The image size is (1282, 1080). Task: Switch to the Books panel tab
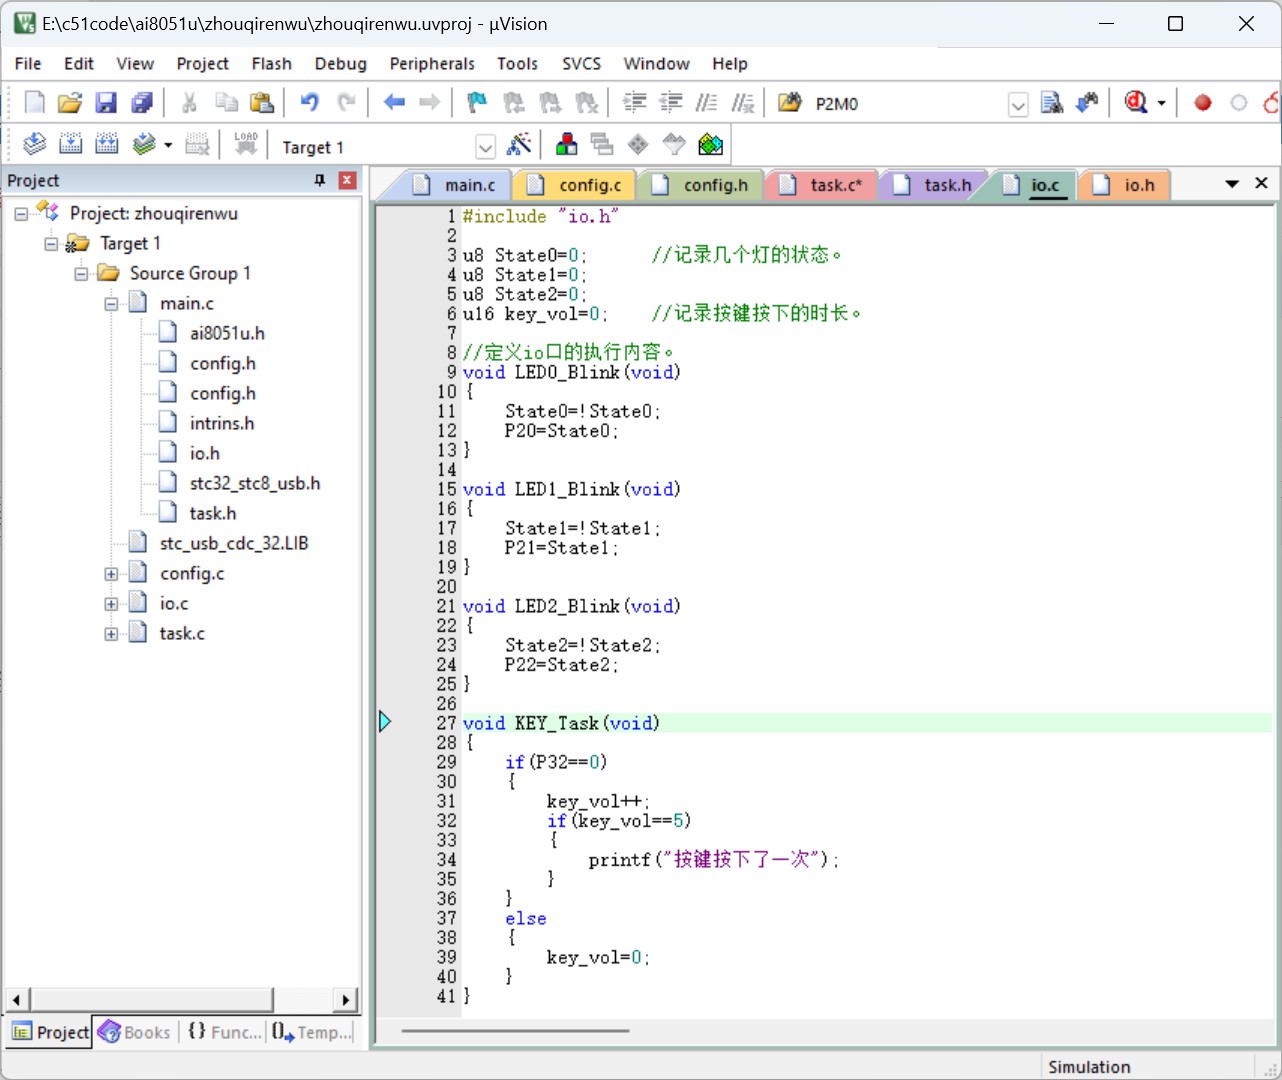click(136, 1032)
